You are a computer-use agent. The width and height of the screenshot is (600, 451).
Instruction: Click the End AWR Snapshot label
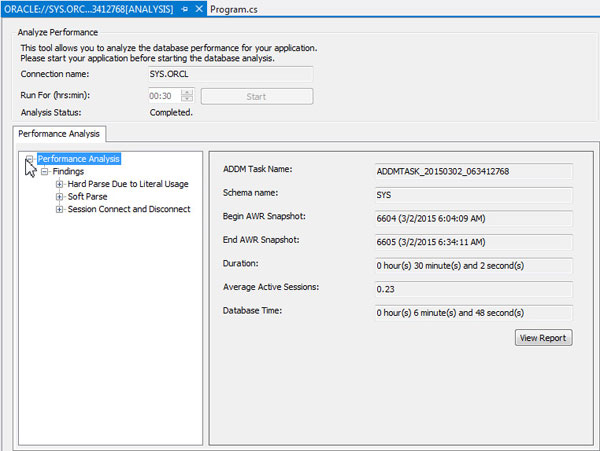(x=261, y=240)
